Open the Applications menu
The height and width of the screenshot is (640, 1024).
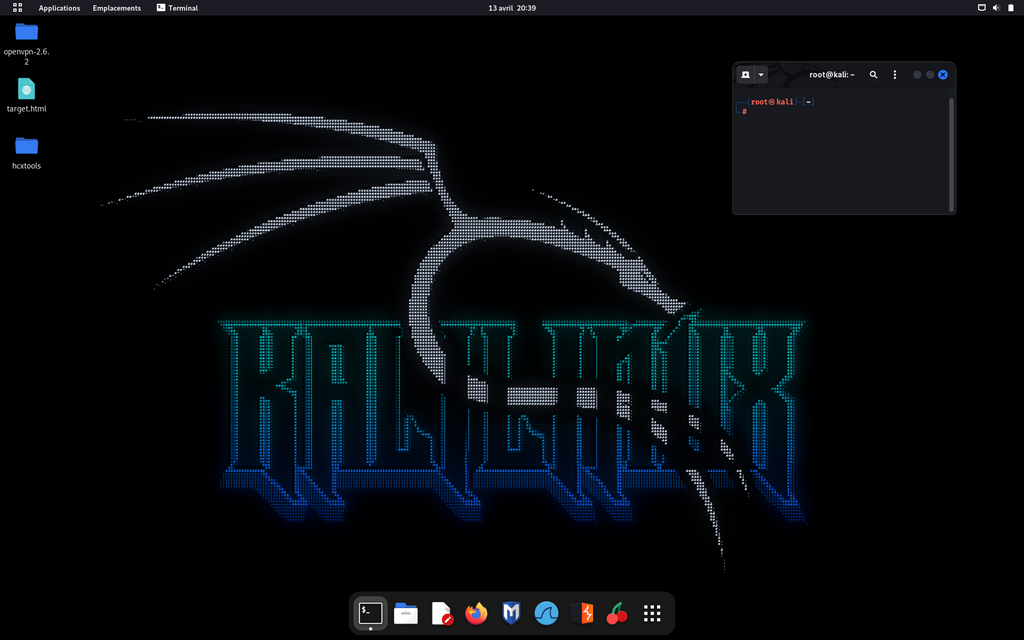pyautogui.click(x=59, y=8)
